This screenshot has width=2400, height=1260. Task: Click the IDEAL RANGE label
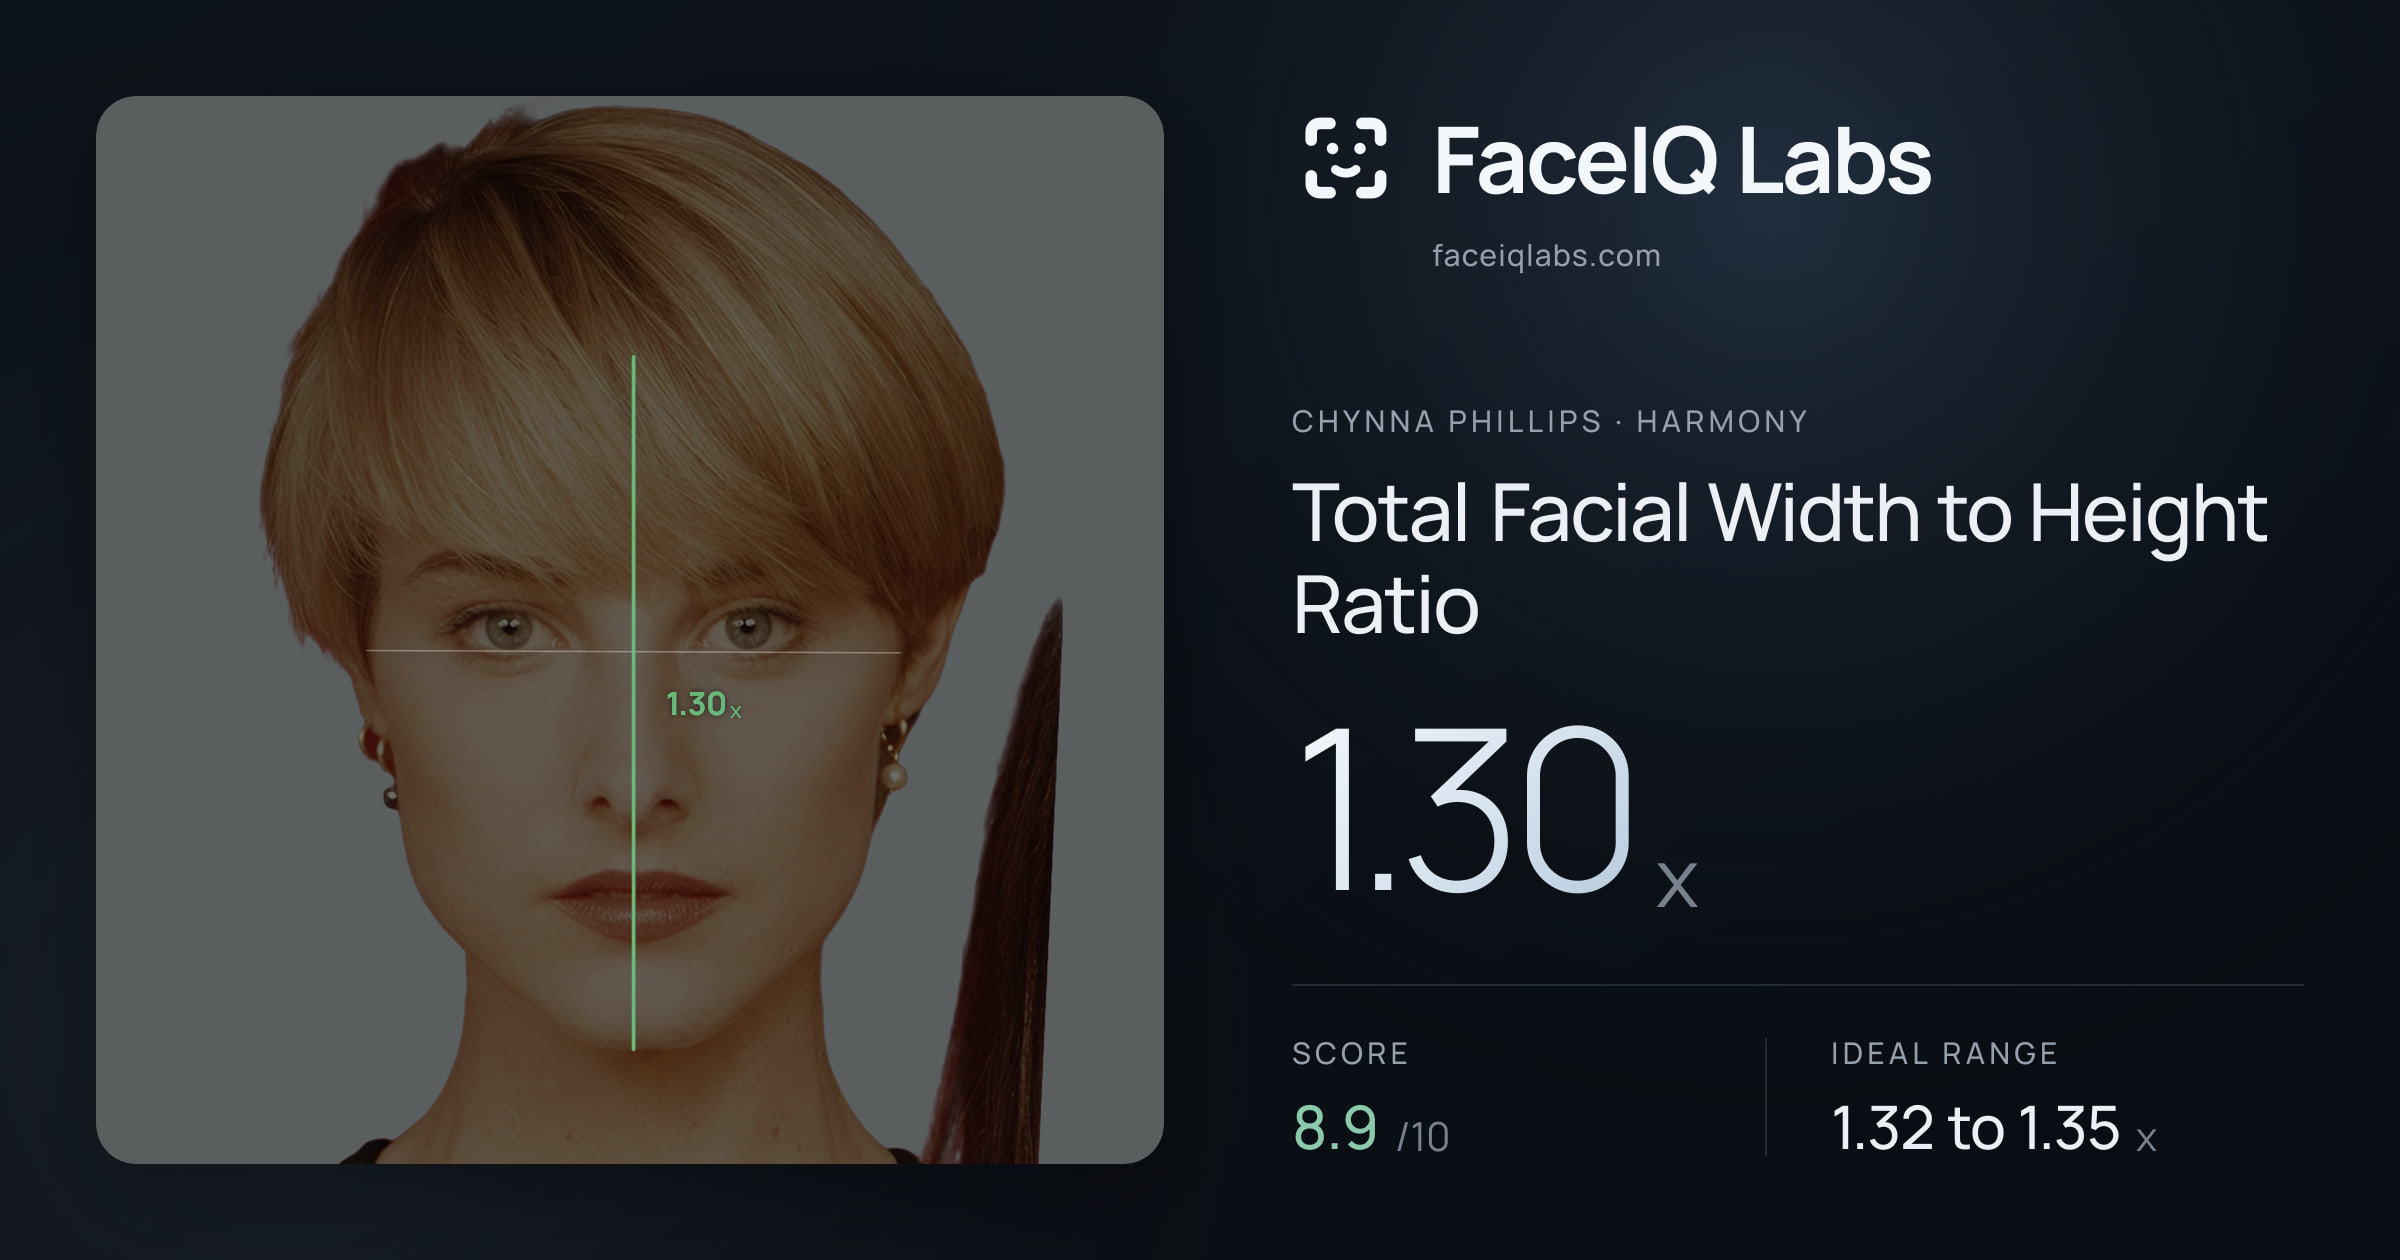pyautogui.click(x=1944, y=1053)
